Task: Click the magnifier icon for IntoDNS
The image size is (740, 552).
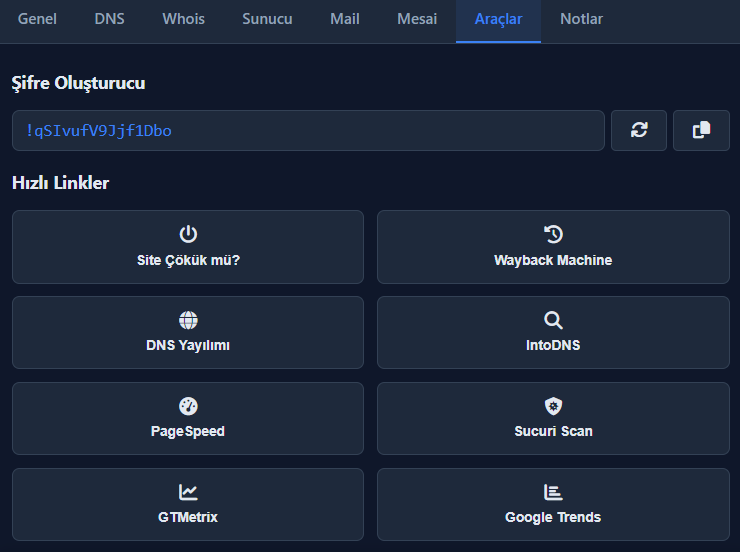Action: tap(553, 320)
